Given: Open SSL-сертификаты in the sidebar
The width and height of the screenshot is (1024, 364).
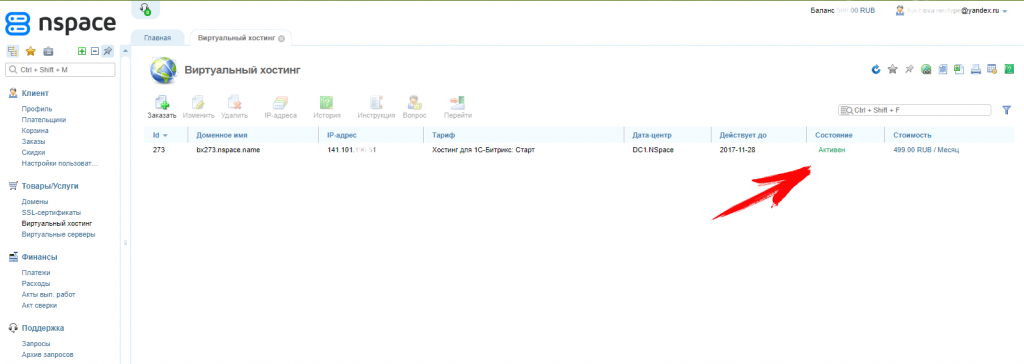Looking at the screenshot, I should (x=51, y=212).
